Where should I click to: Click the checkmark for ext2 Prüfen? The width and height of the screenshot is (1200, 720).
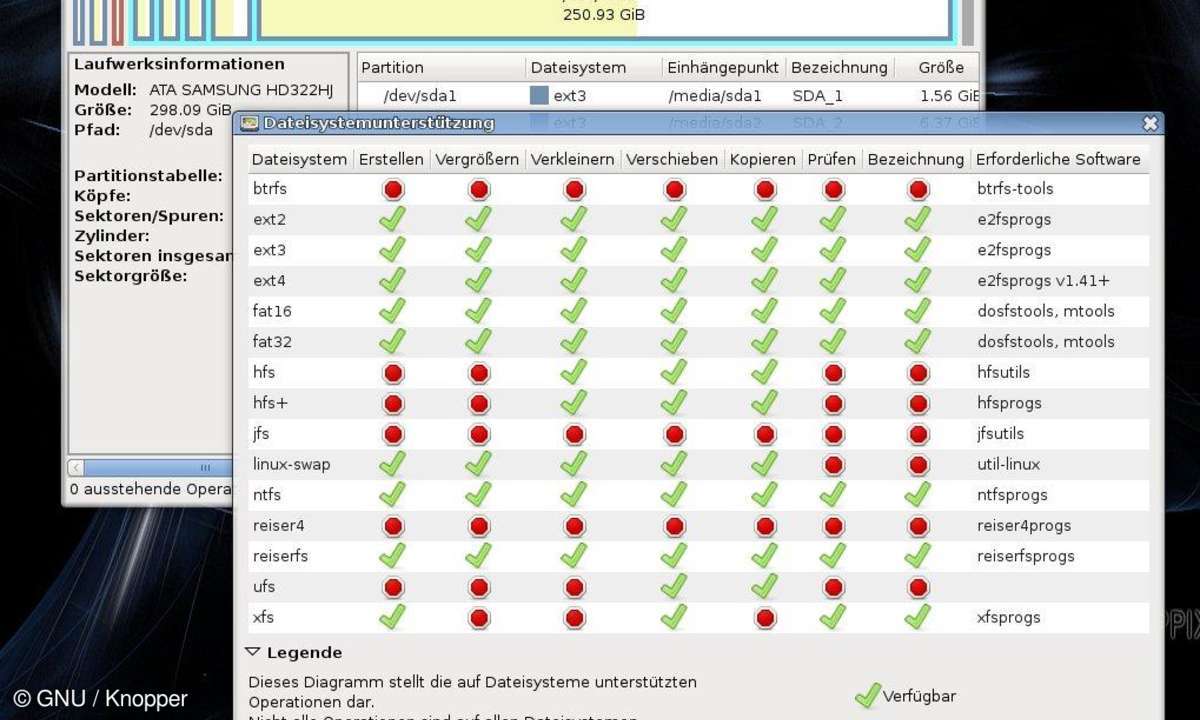click(833, 219)
